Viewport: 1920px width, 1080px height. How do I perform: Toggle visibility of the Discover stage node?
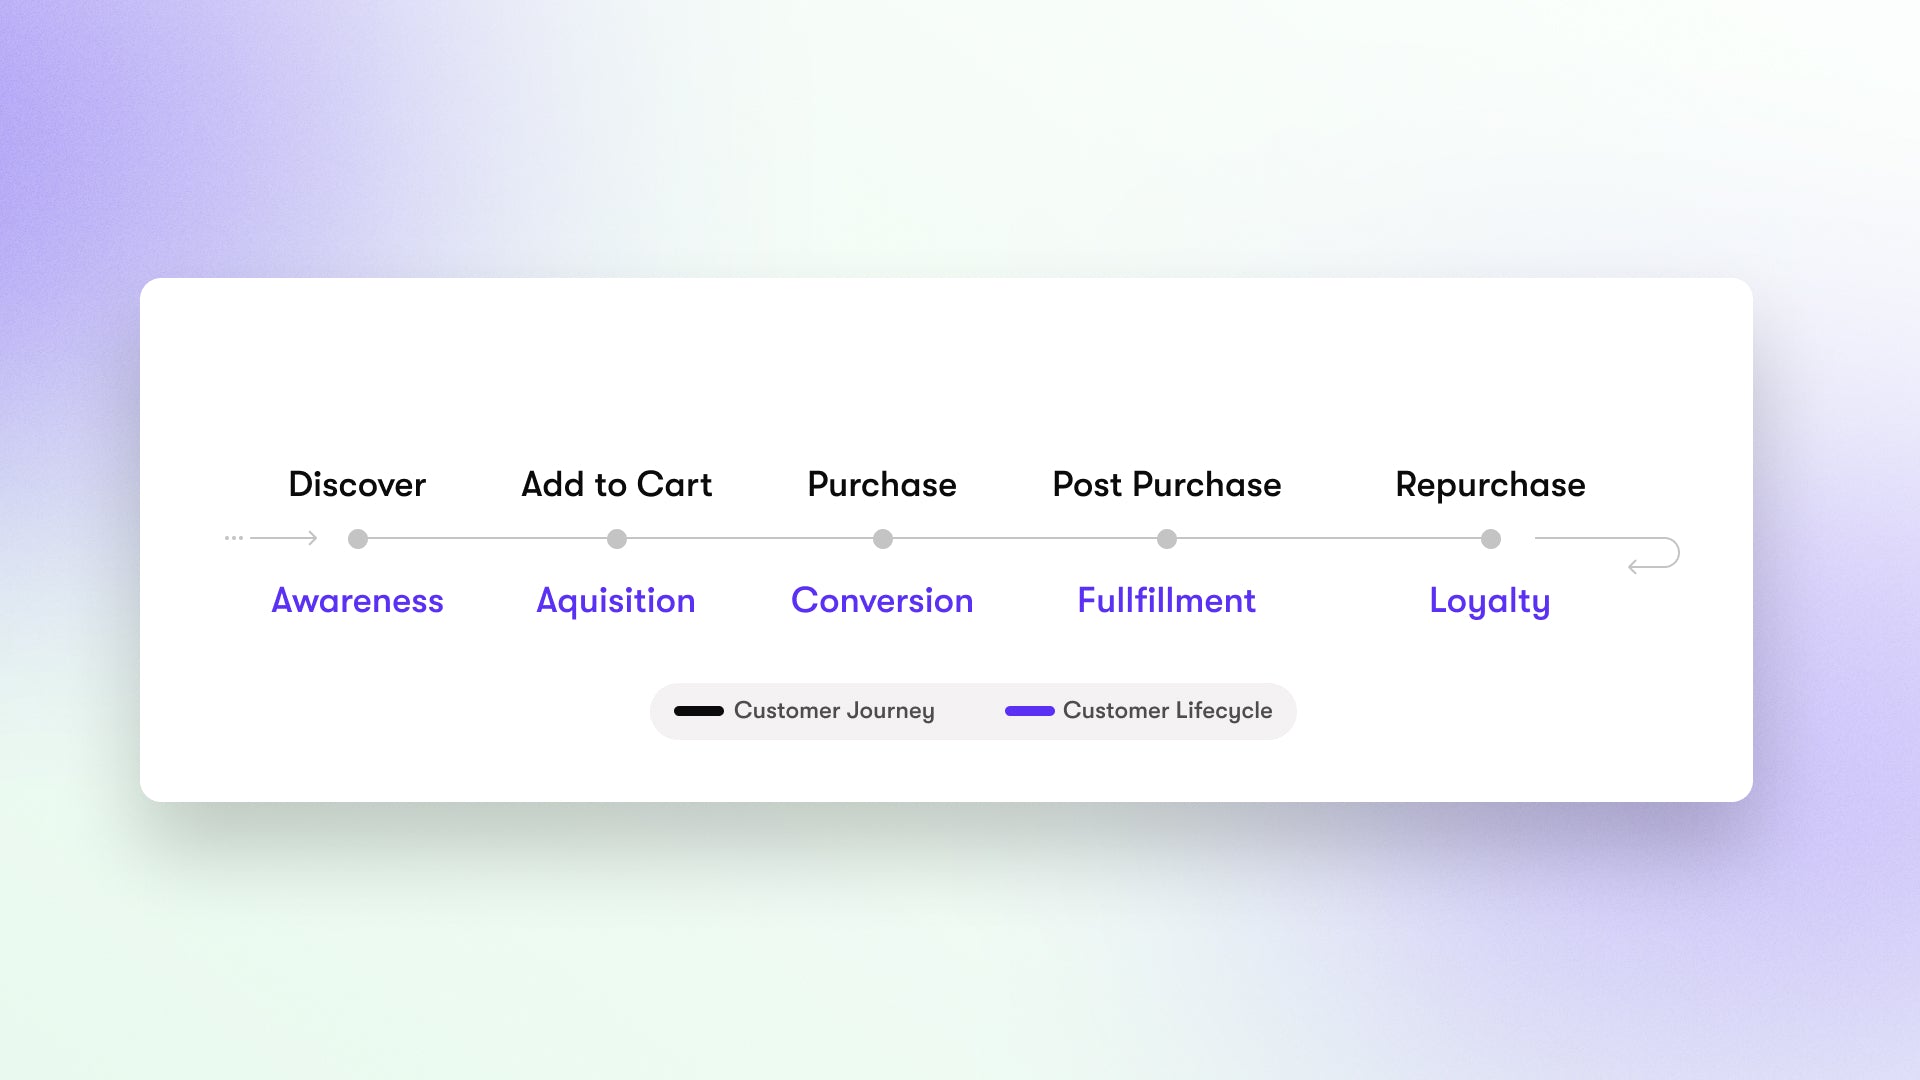coord(357,539)
